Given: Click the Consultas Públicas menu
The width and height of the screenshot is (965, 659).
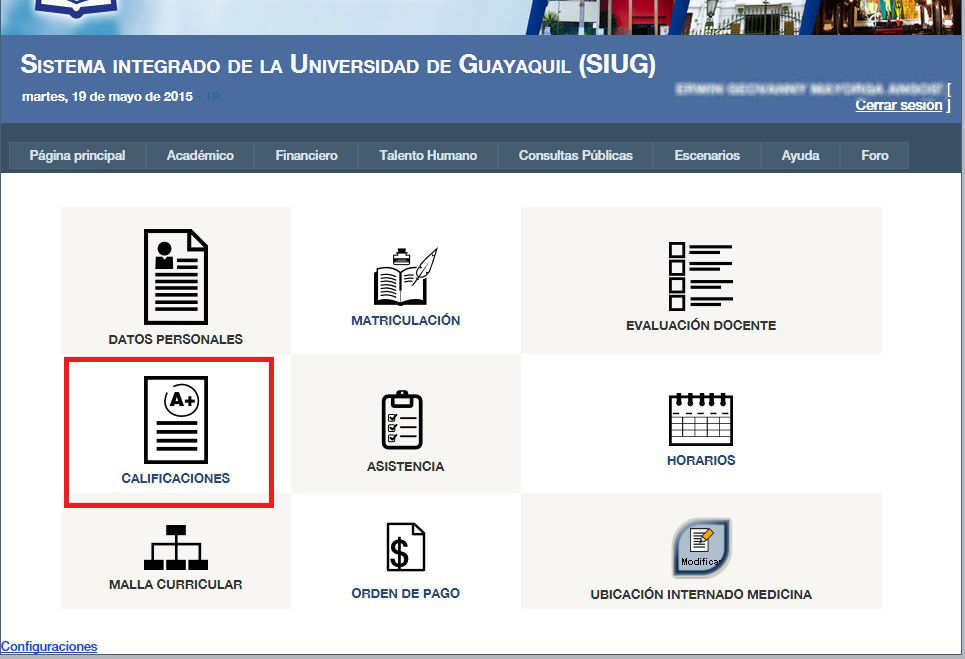Looking at the screenshot, I should [x=575, y=155].
